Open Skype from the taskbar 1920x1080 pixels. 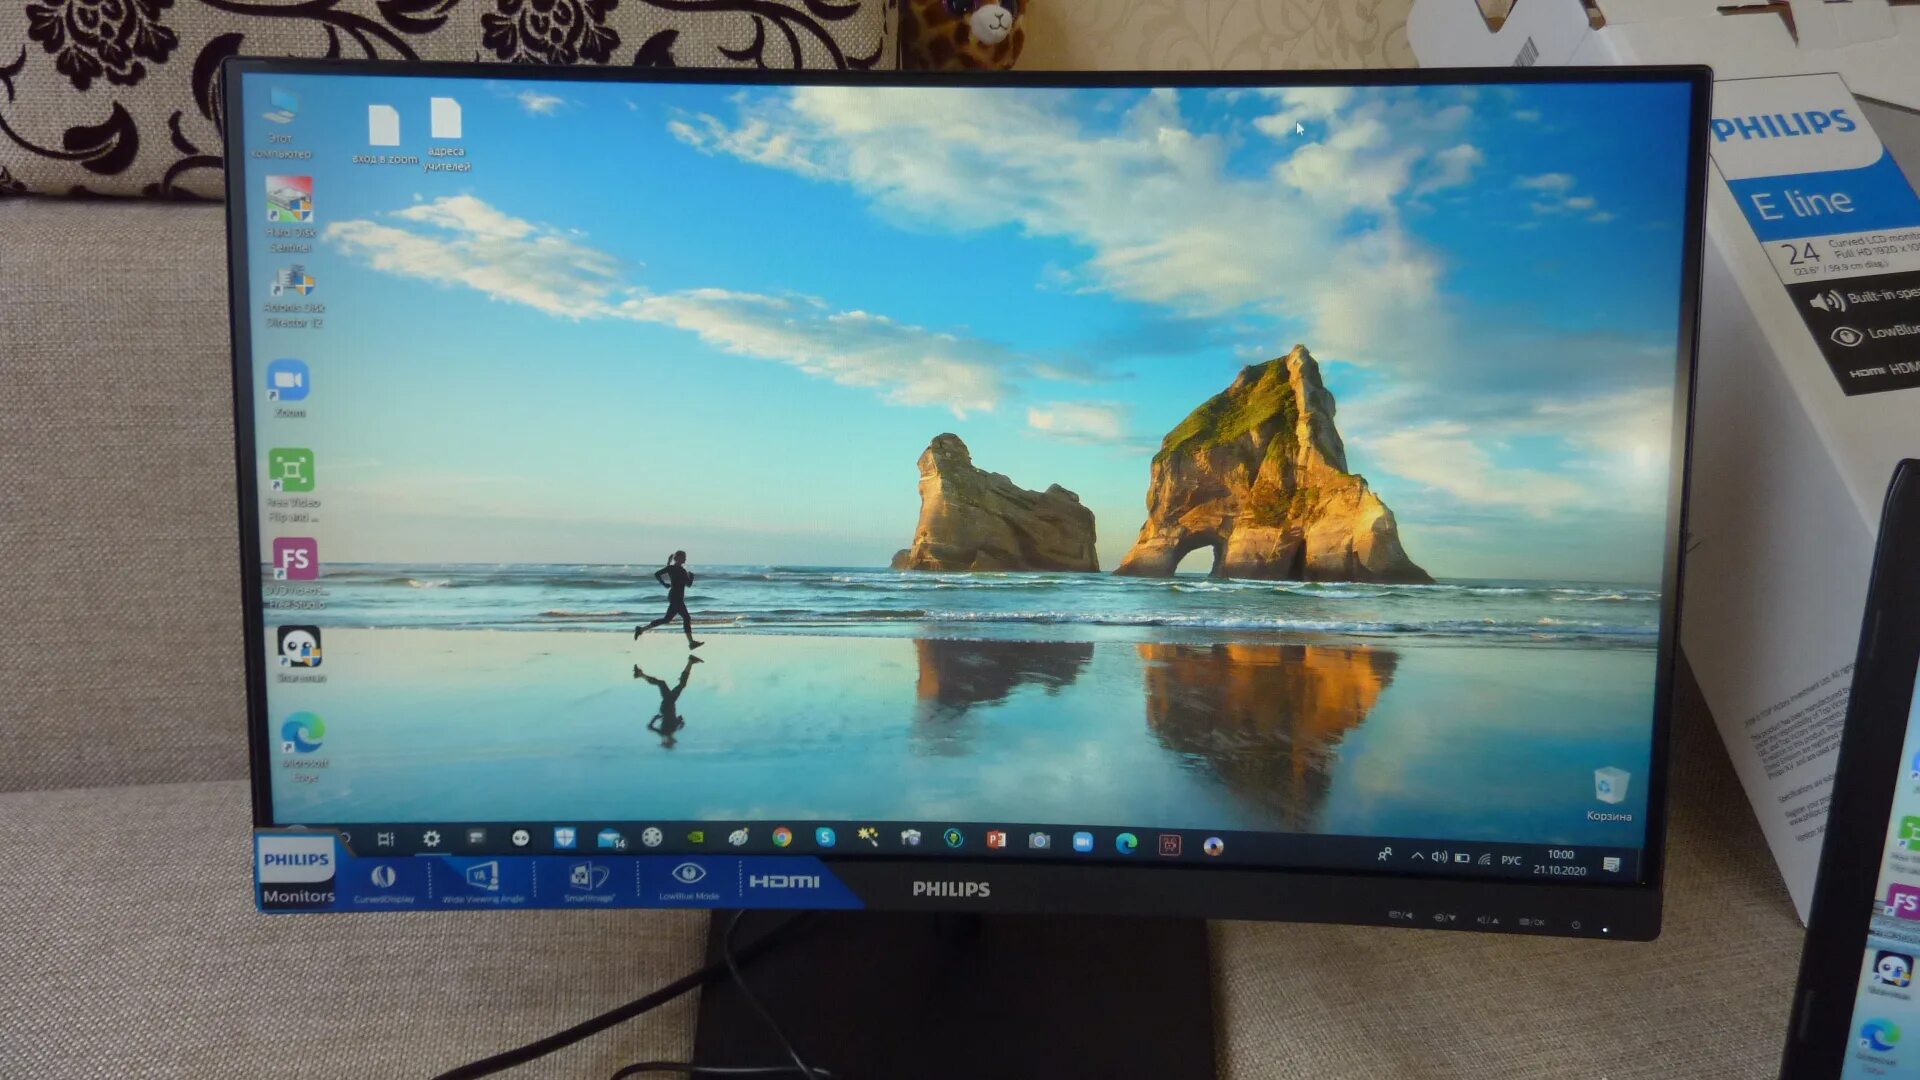coord(825,837)
